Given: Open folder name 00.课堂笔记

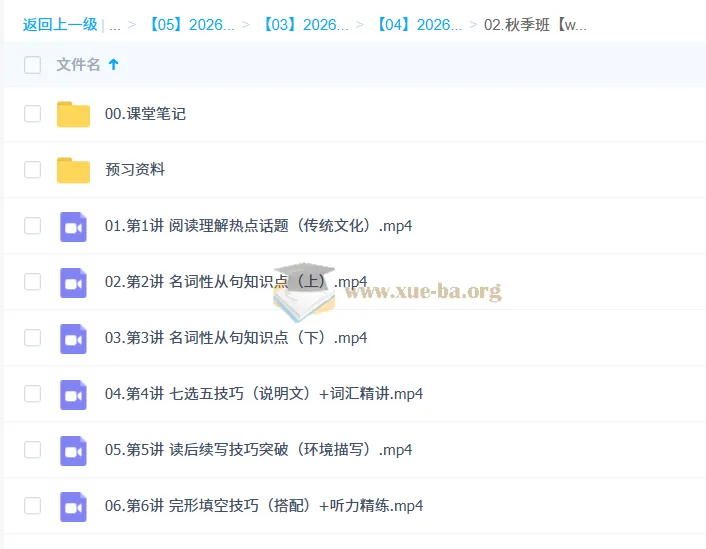Looking at the screenshot, I should coord(145,113).
